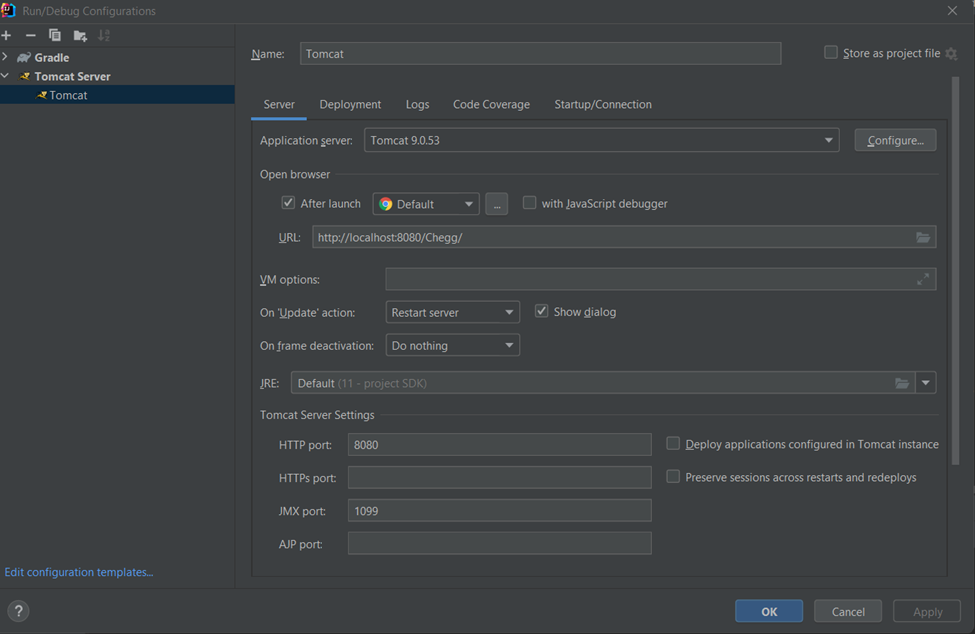Viewport: 975px width, 634px height.
Task: Click the HTTP port field
Action: [499, 444]
